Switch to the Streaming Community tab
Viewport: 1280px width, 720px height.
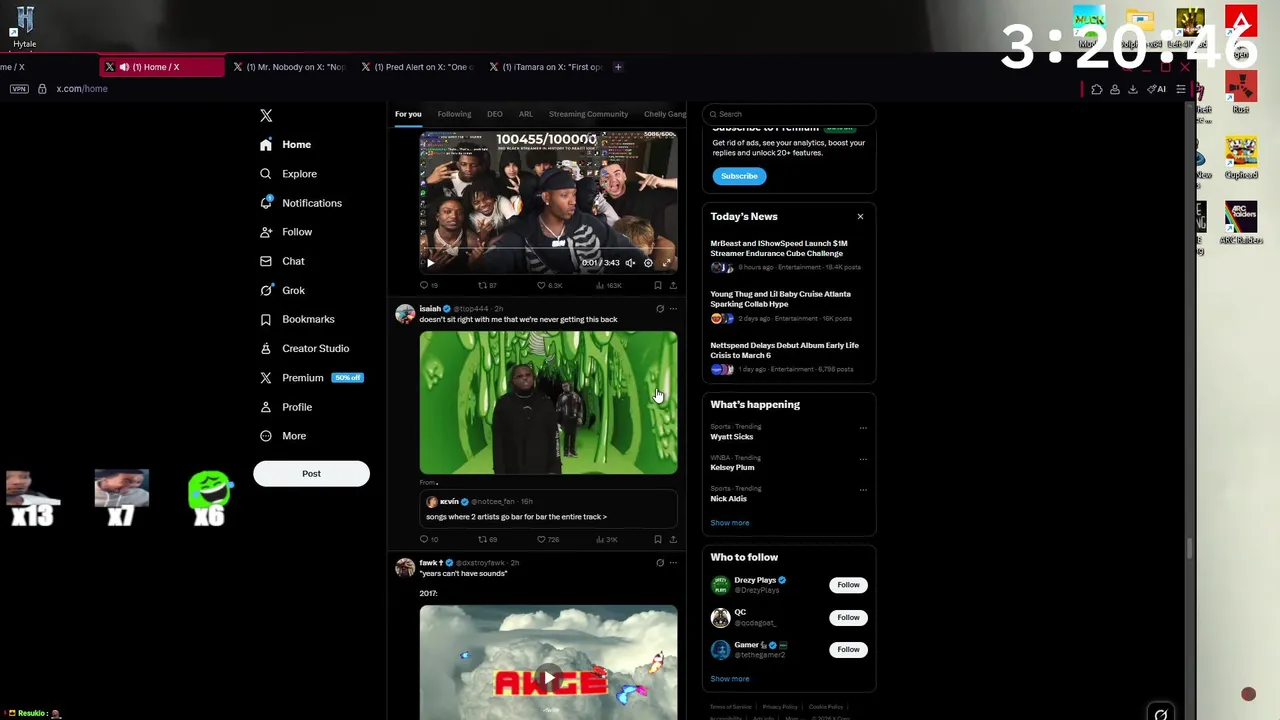[x=588, y=114]
